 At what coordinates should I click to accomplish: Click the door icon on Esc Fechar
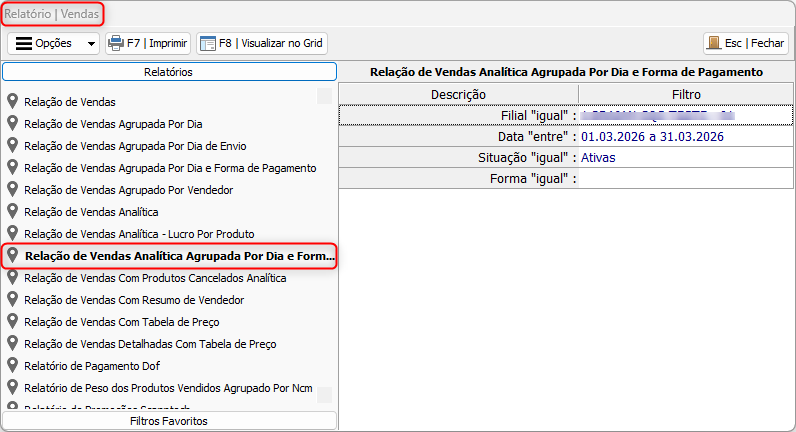click(714, 44)
